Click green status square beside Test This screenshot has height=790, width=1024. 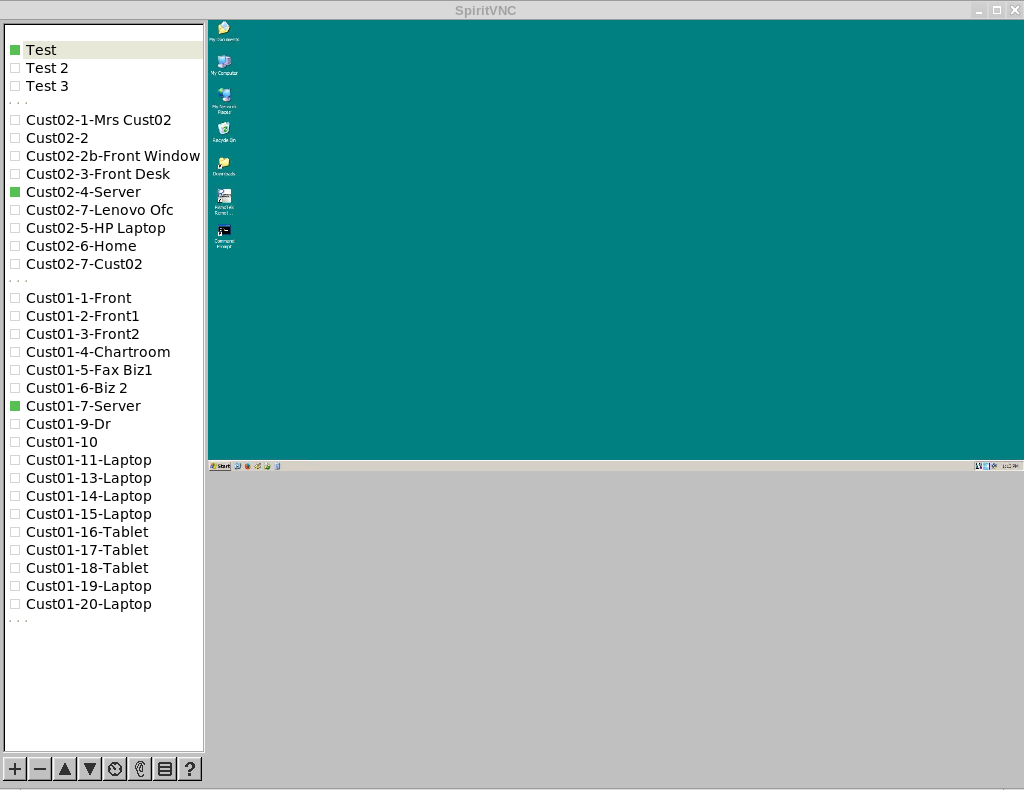[x=15, y=50]
